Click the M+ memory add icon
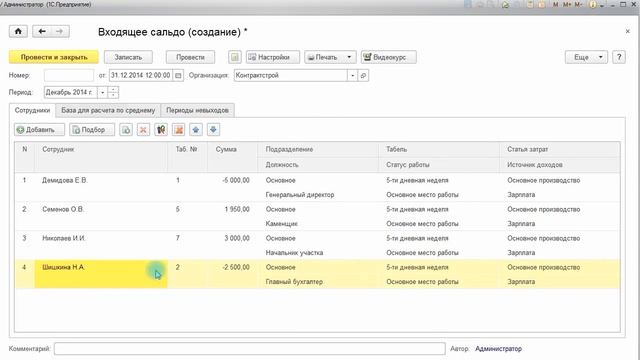The width and height of the screenshot is (640, 360). tap(567, 4)
